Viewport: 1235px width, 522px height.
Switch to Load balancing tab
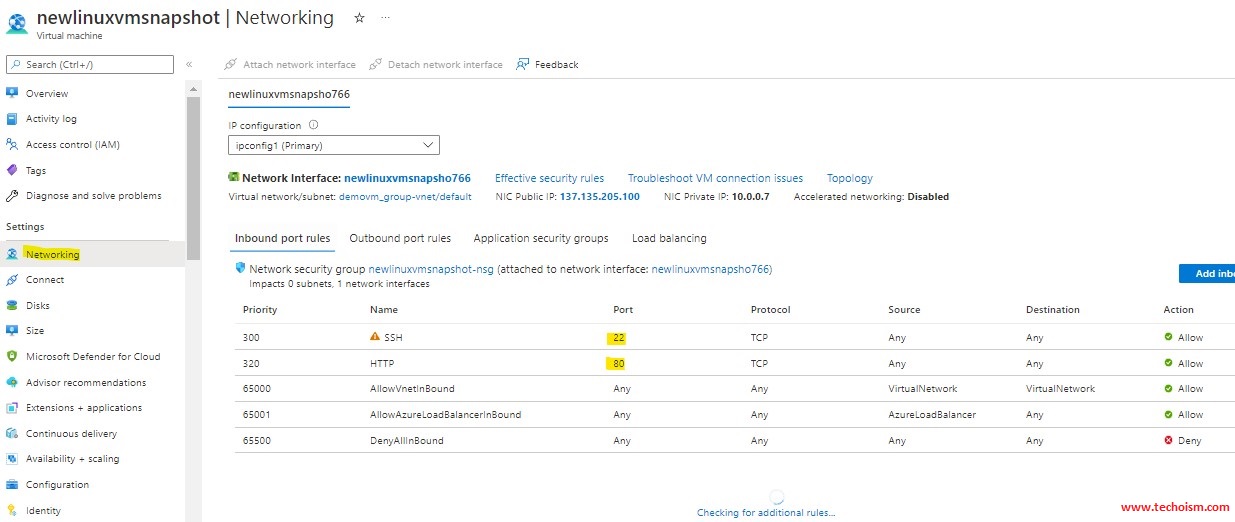pyautogui.click(x=669, y=238)
